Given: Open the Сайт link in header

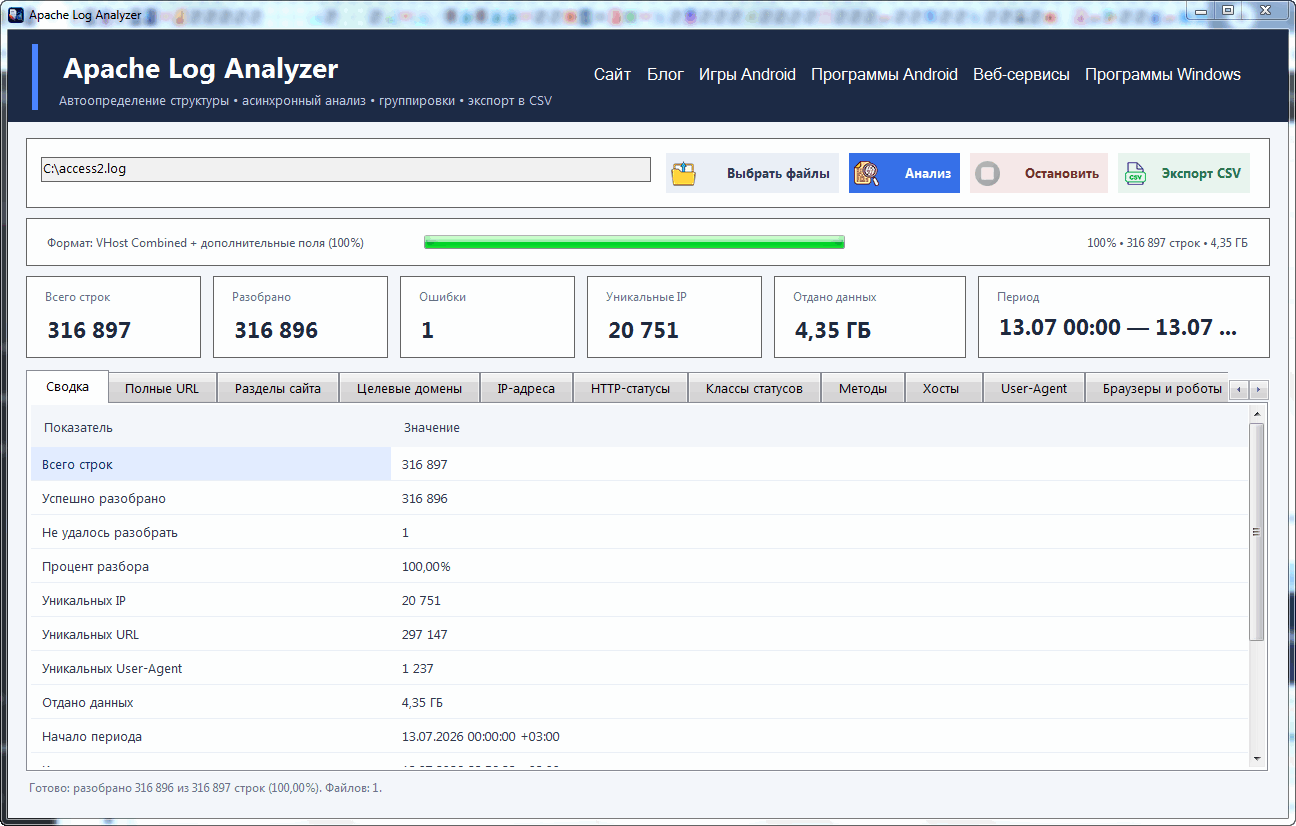Looking at the screenshot, I should [x=612, y=74].
